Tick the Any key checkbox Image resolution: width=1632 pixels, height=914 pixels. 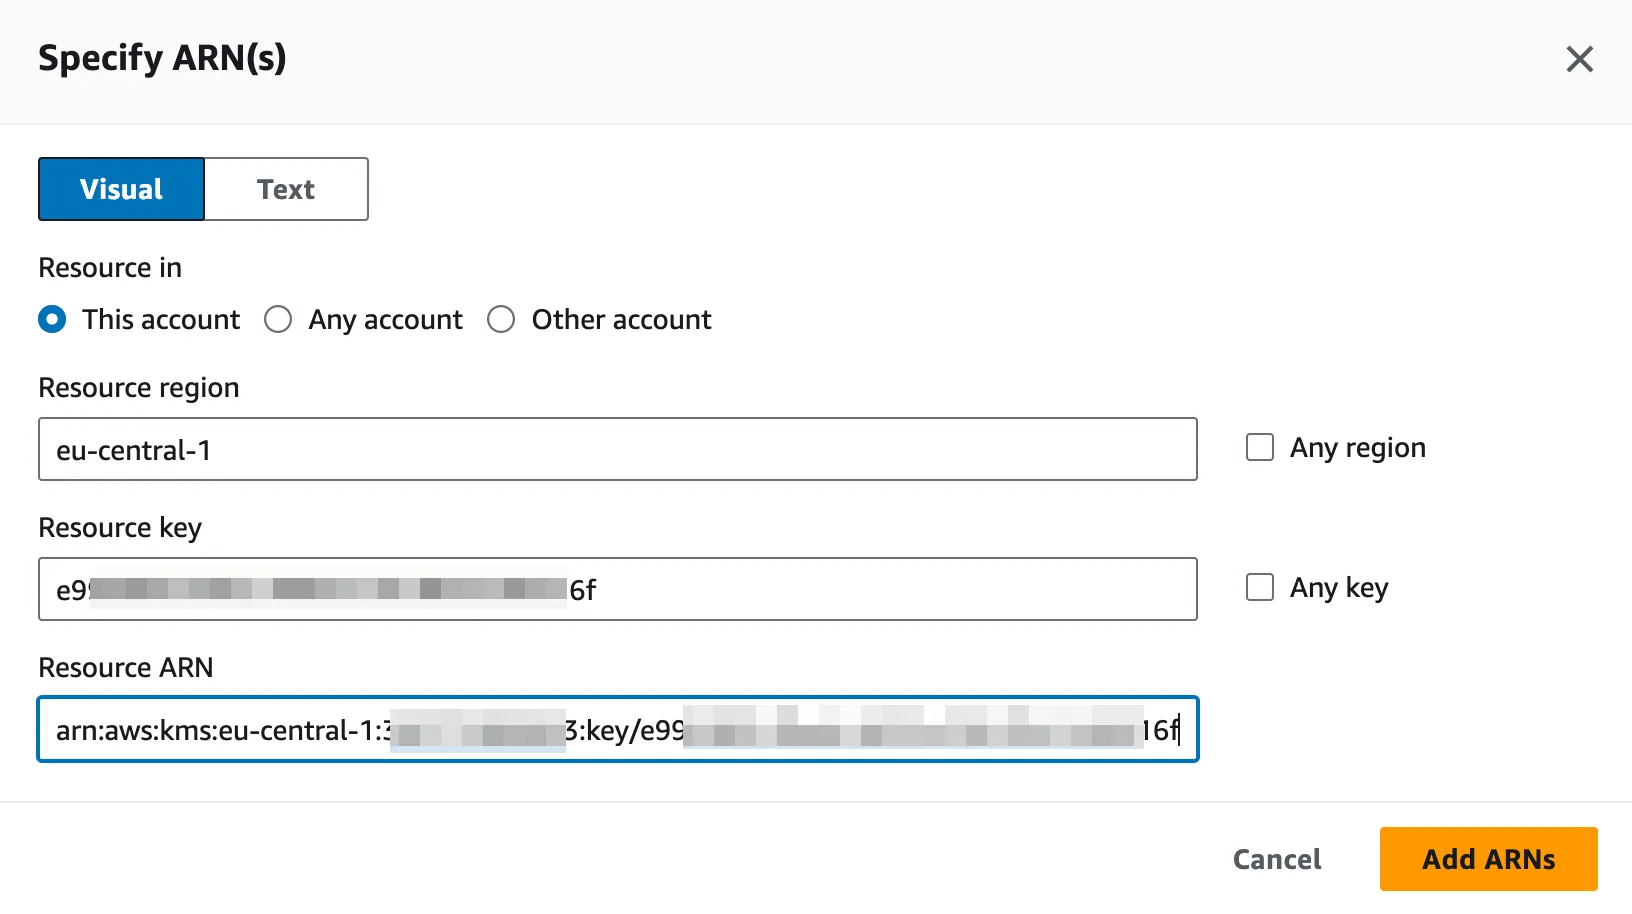pyautogui.click(x=1260, y=587)
